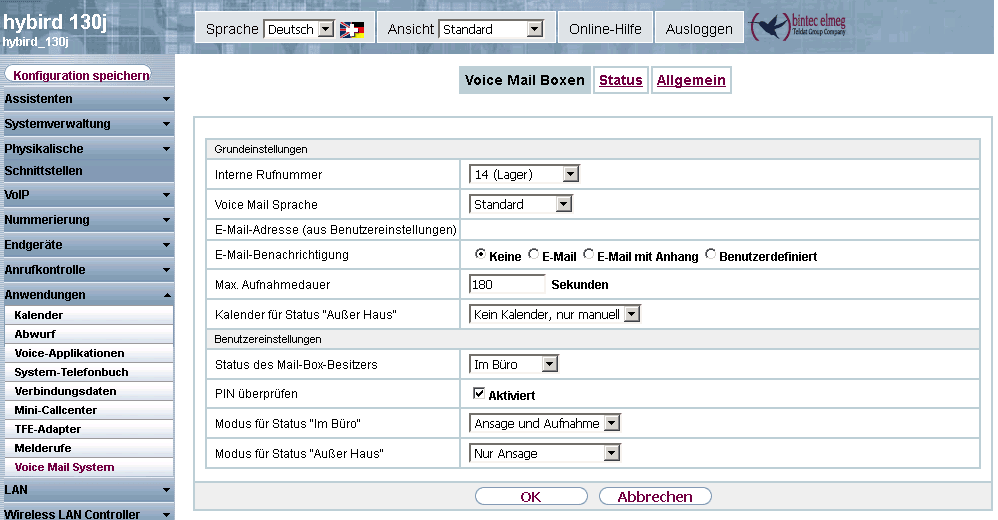This screenshot has width=998, height=520.
Task: Open Online-Hilfe
Action: 605,29
